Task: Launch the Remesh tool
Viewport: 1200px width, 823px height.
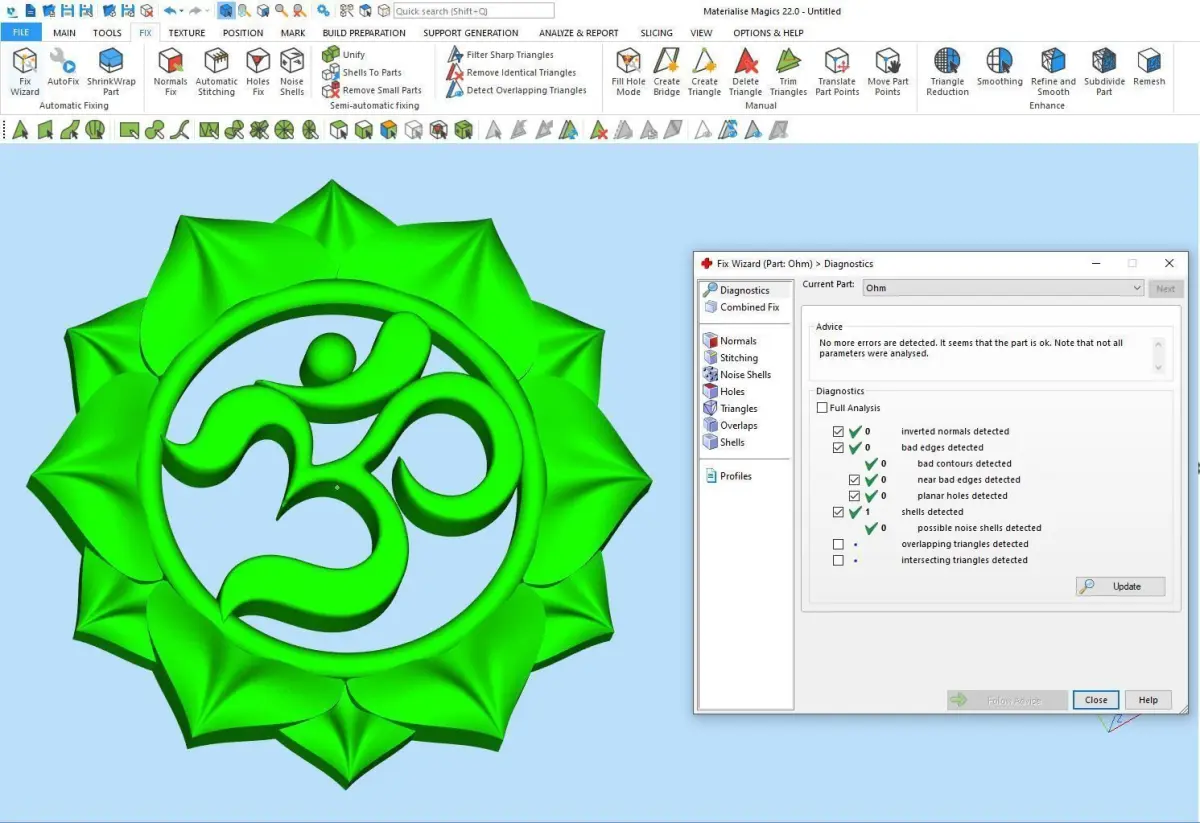Action: [x=1149, y=66]
